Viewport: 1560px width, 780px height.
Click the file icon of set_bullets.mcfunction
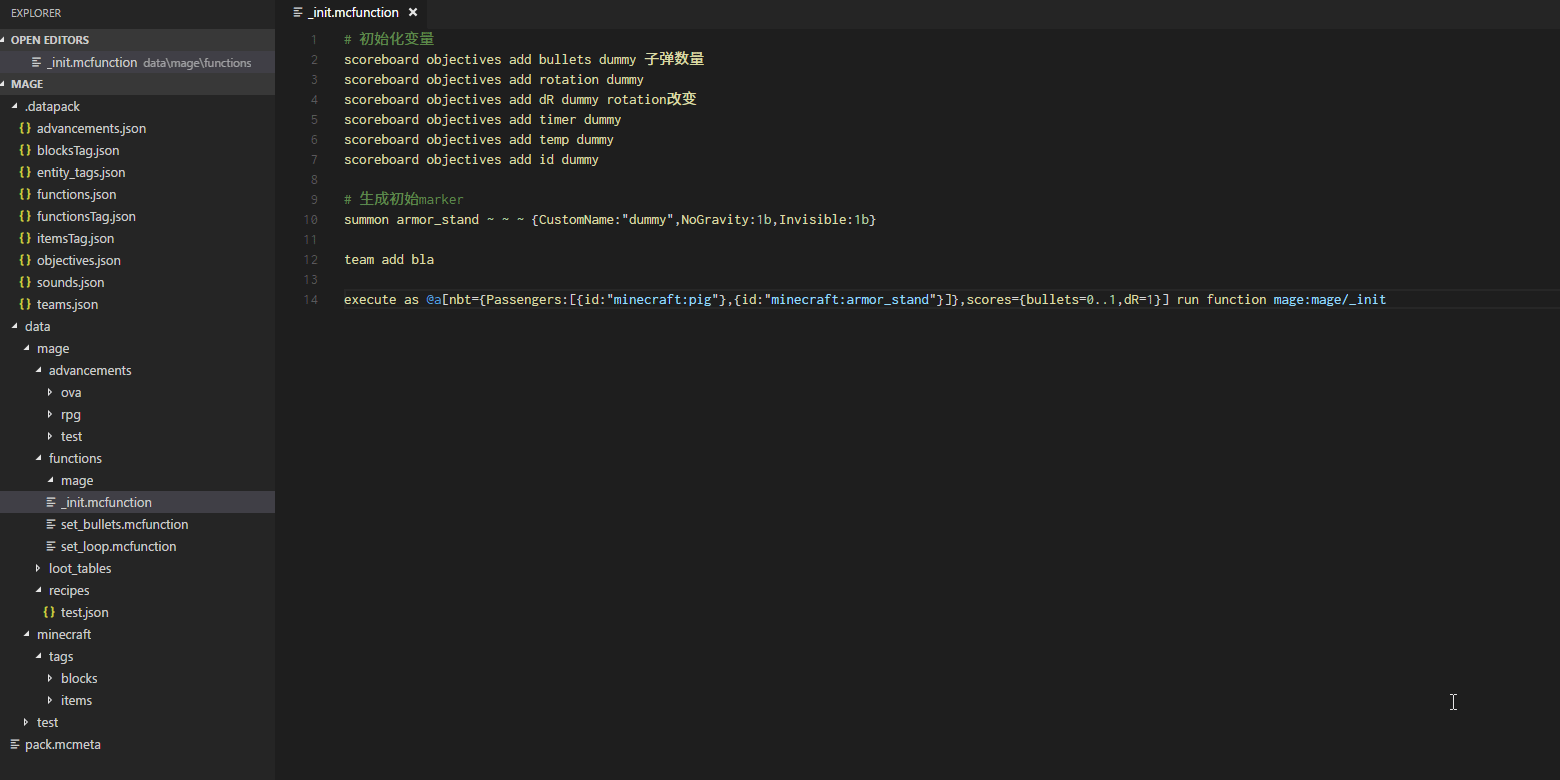pyautogui.click(x=51, y=525)
